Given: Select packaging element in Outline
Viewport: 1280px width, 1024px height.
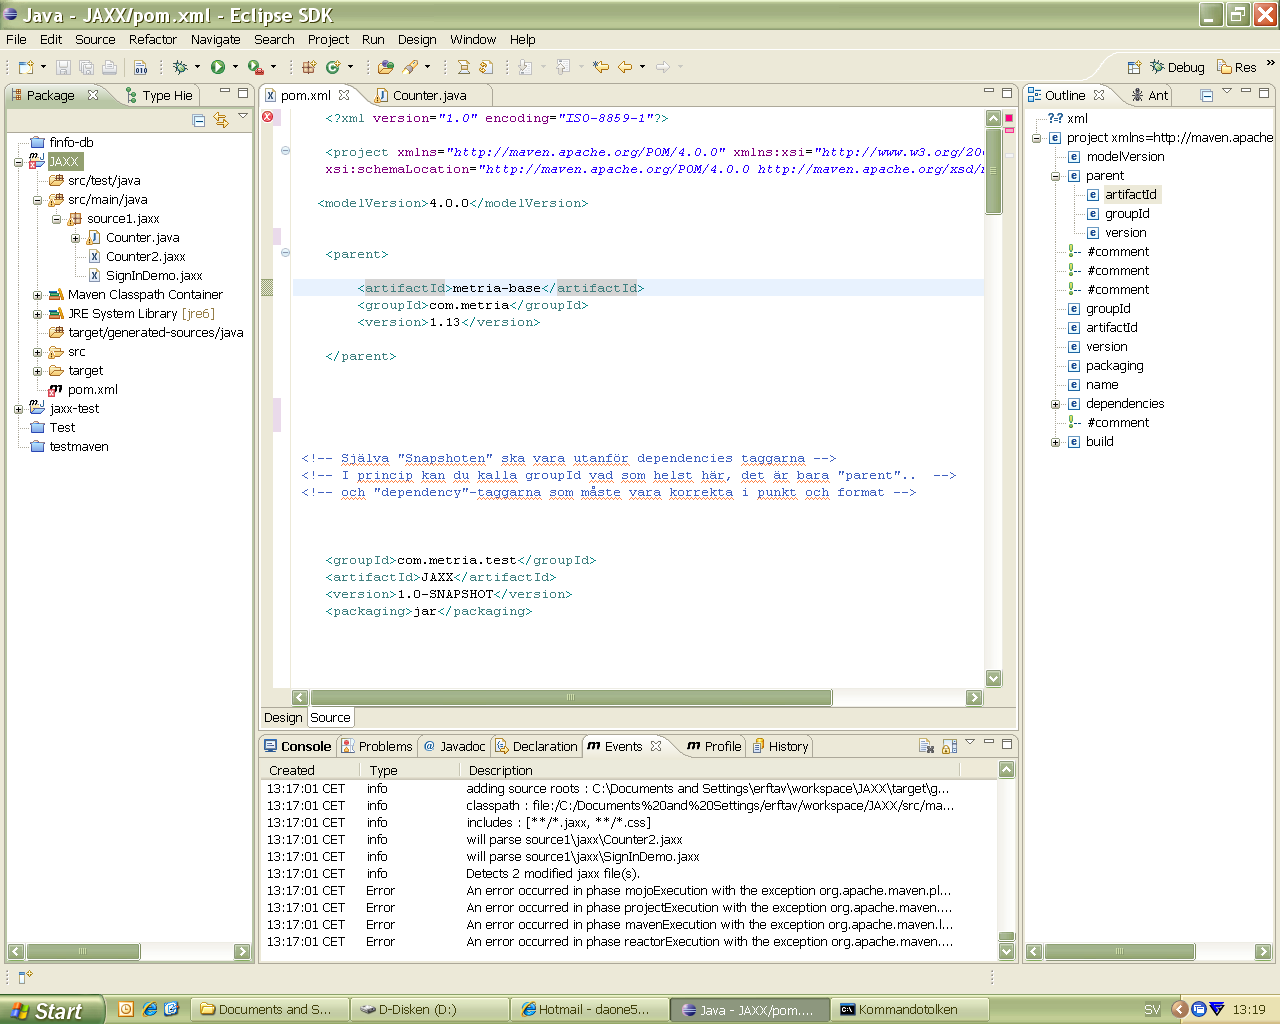Looking at the screenshot, I should (x=1114, y=366).
